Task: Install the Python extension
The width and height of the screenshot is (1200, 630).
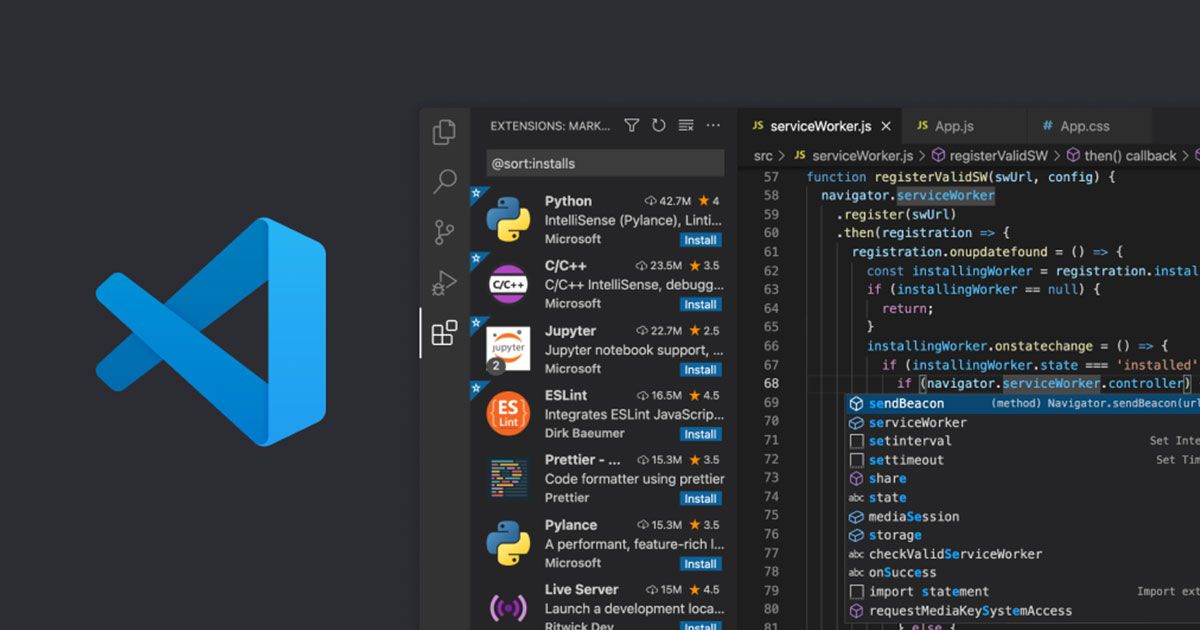Action: (700, 240)
